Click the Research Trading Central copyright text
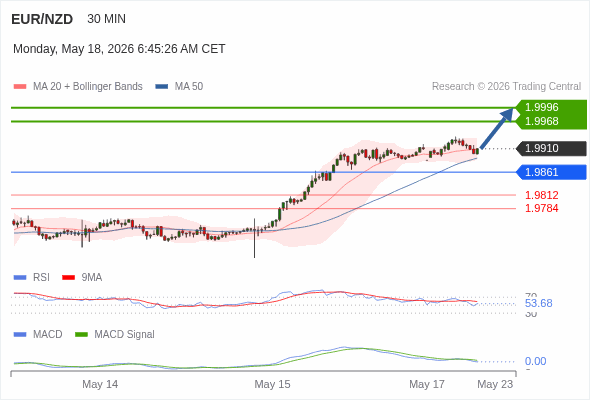Screen dimensions: 590x400 (506, 87)
